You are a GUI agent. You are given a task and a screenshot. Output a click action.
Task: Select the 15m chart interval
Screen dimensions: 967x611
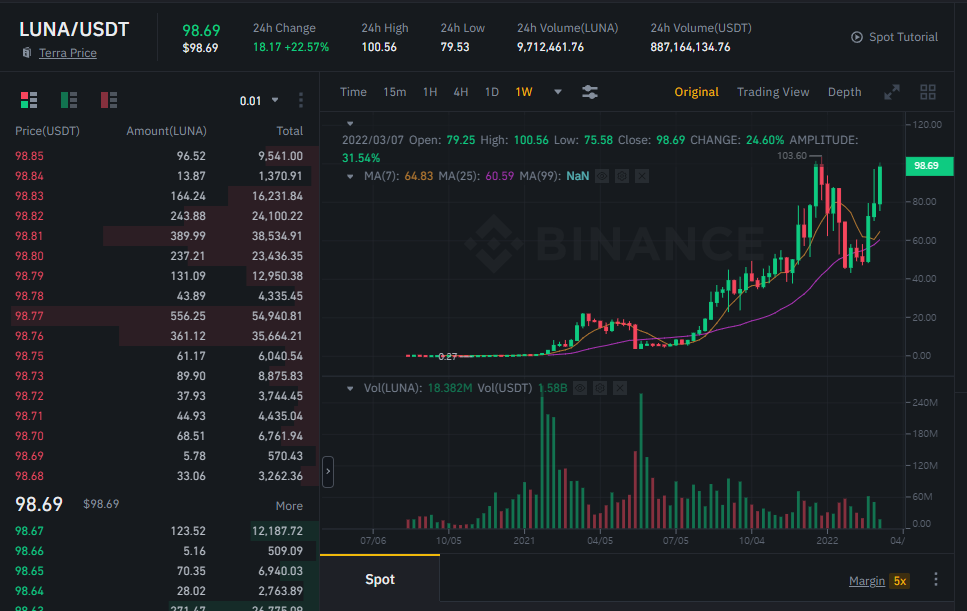click(395, 92)
